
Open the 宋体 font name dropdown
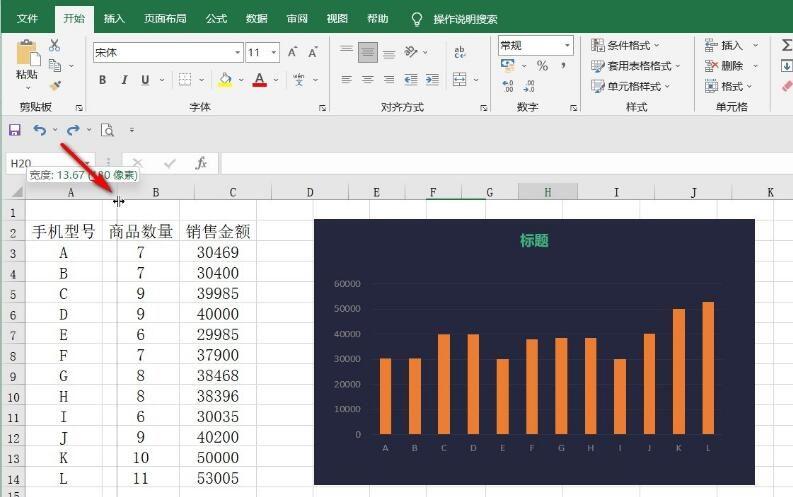(x=237, y=53)
